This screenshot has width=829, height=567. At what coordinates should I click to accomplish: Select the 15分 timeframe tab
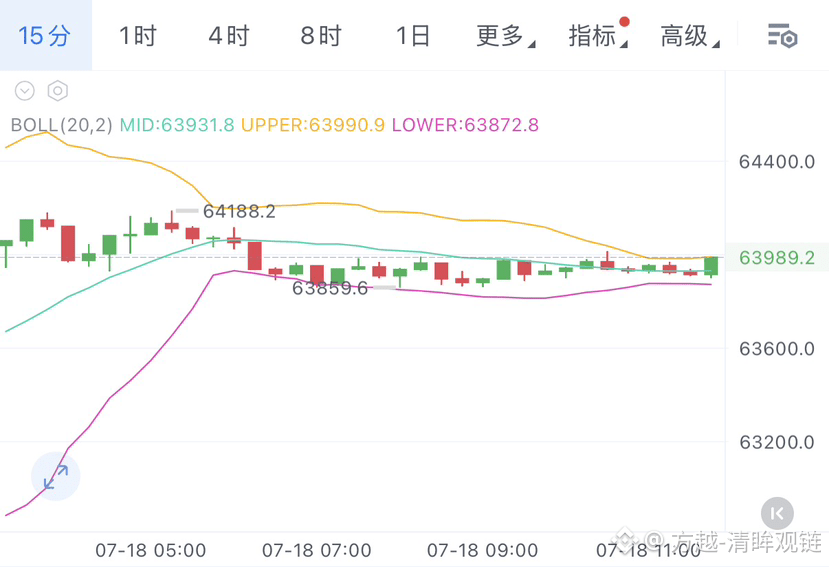point(45,36)
